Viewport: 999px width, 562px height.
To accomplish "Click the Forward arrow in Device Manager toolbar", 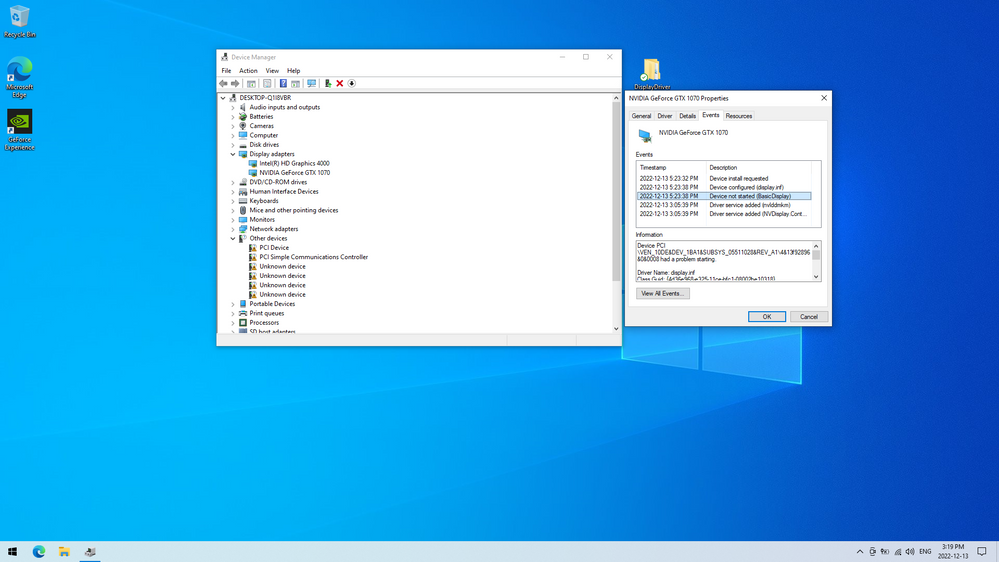I will pyautogui.click(x=235, y=83).
